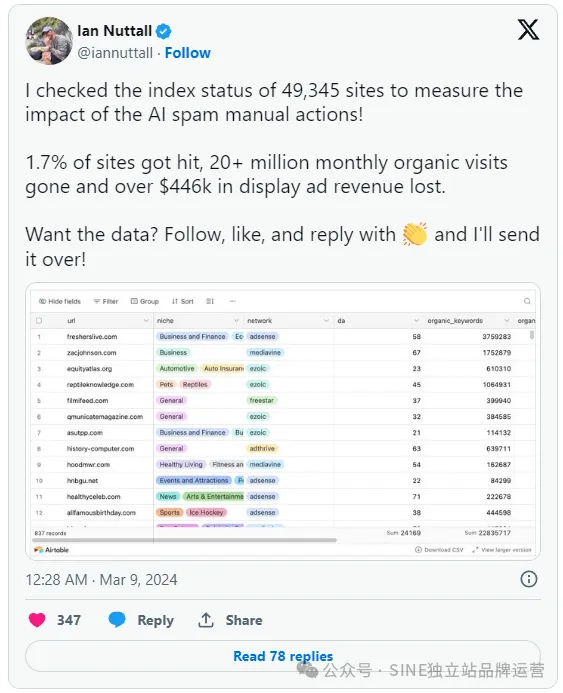This screenshot has height=693, width=563.
Task: Click the row height icon in toolbar
Action: click(x=209, y=301)
